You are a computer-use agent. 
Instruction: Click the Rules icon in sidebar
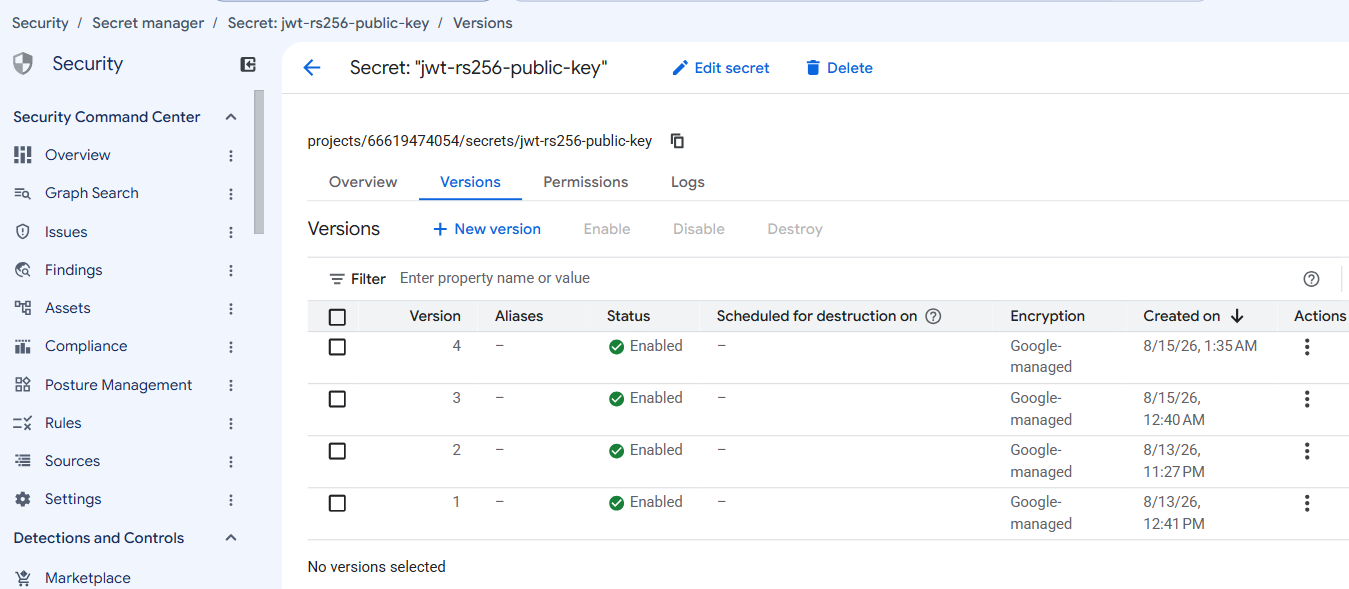pos(23,423)
